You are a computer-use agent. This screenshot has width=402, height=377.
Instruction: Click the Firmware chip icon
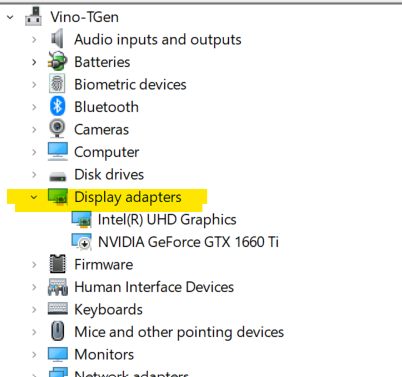pos(57,264)
